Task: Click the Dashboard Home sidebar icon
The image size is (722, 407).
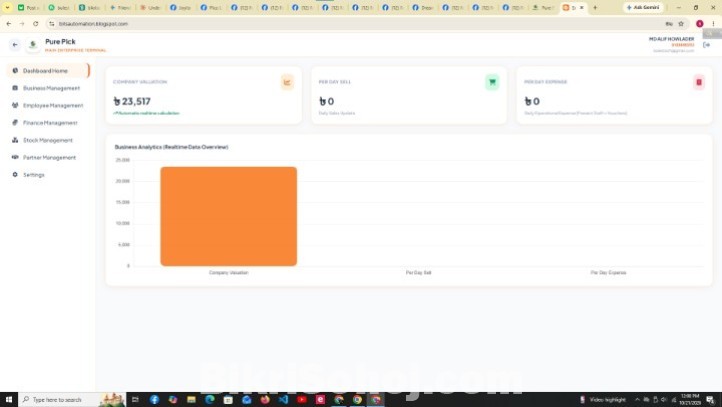Action: [x=15, y=70]
